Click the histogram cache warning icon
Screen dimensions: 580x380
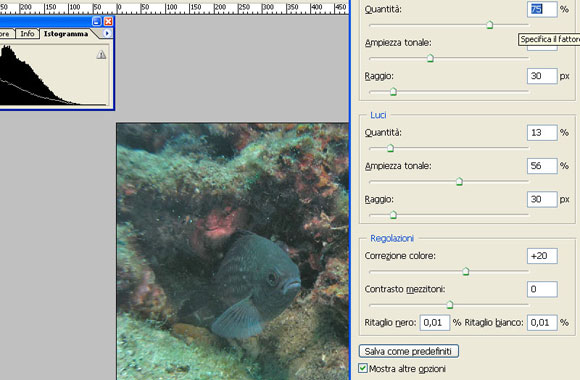101,55
